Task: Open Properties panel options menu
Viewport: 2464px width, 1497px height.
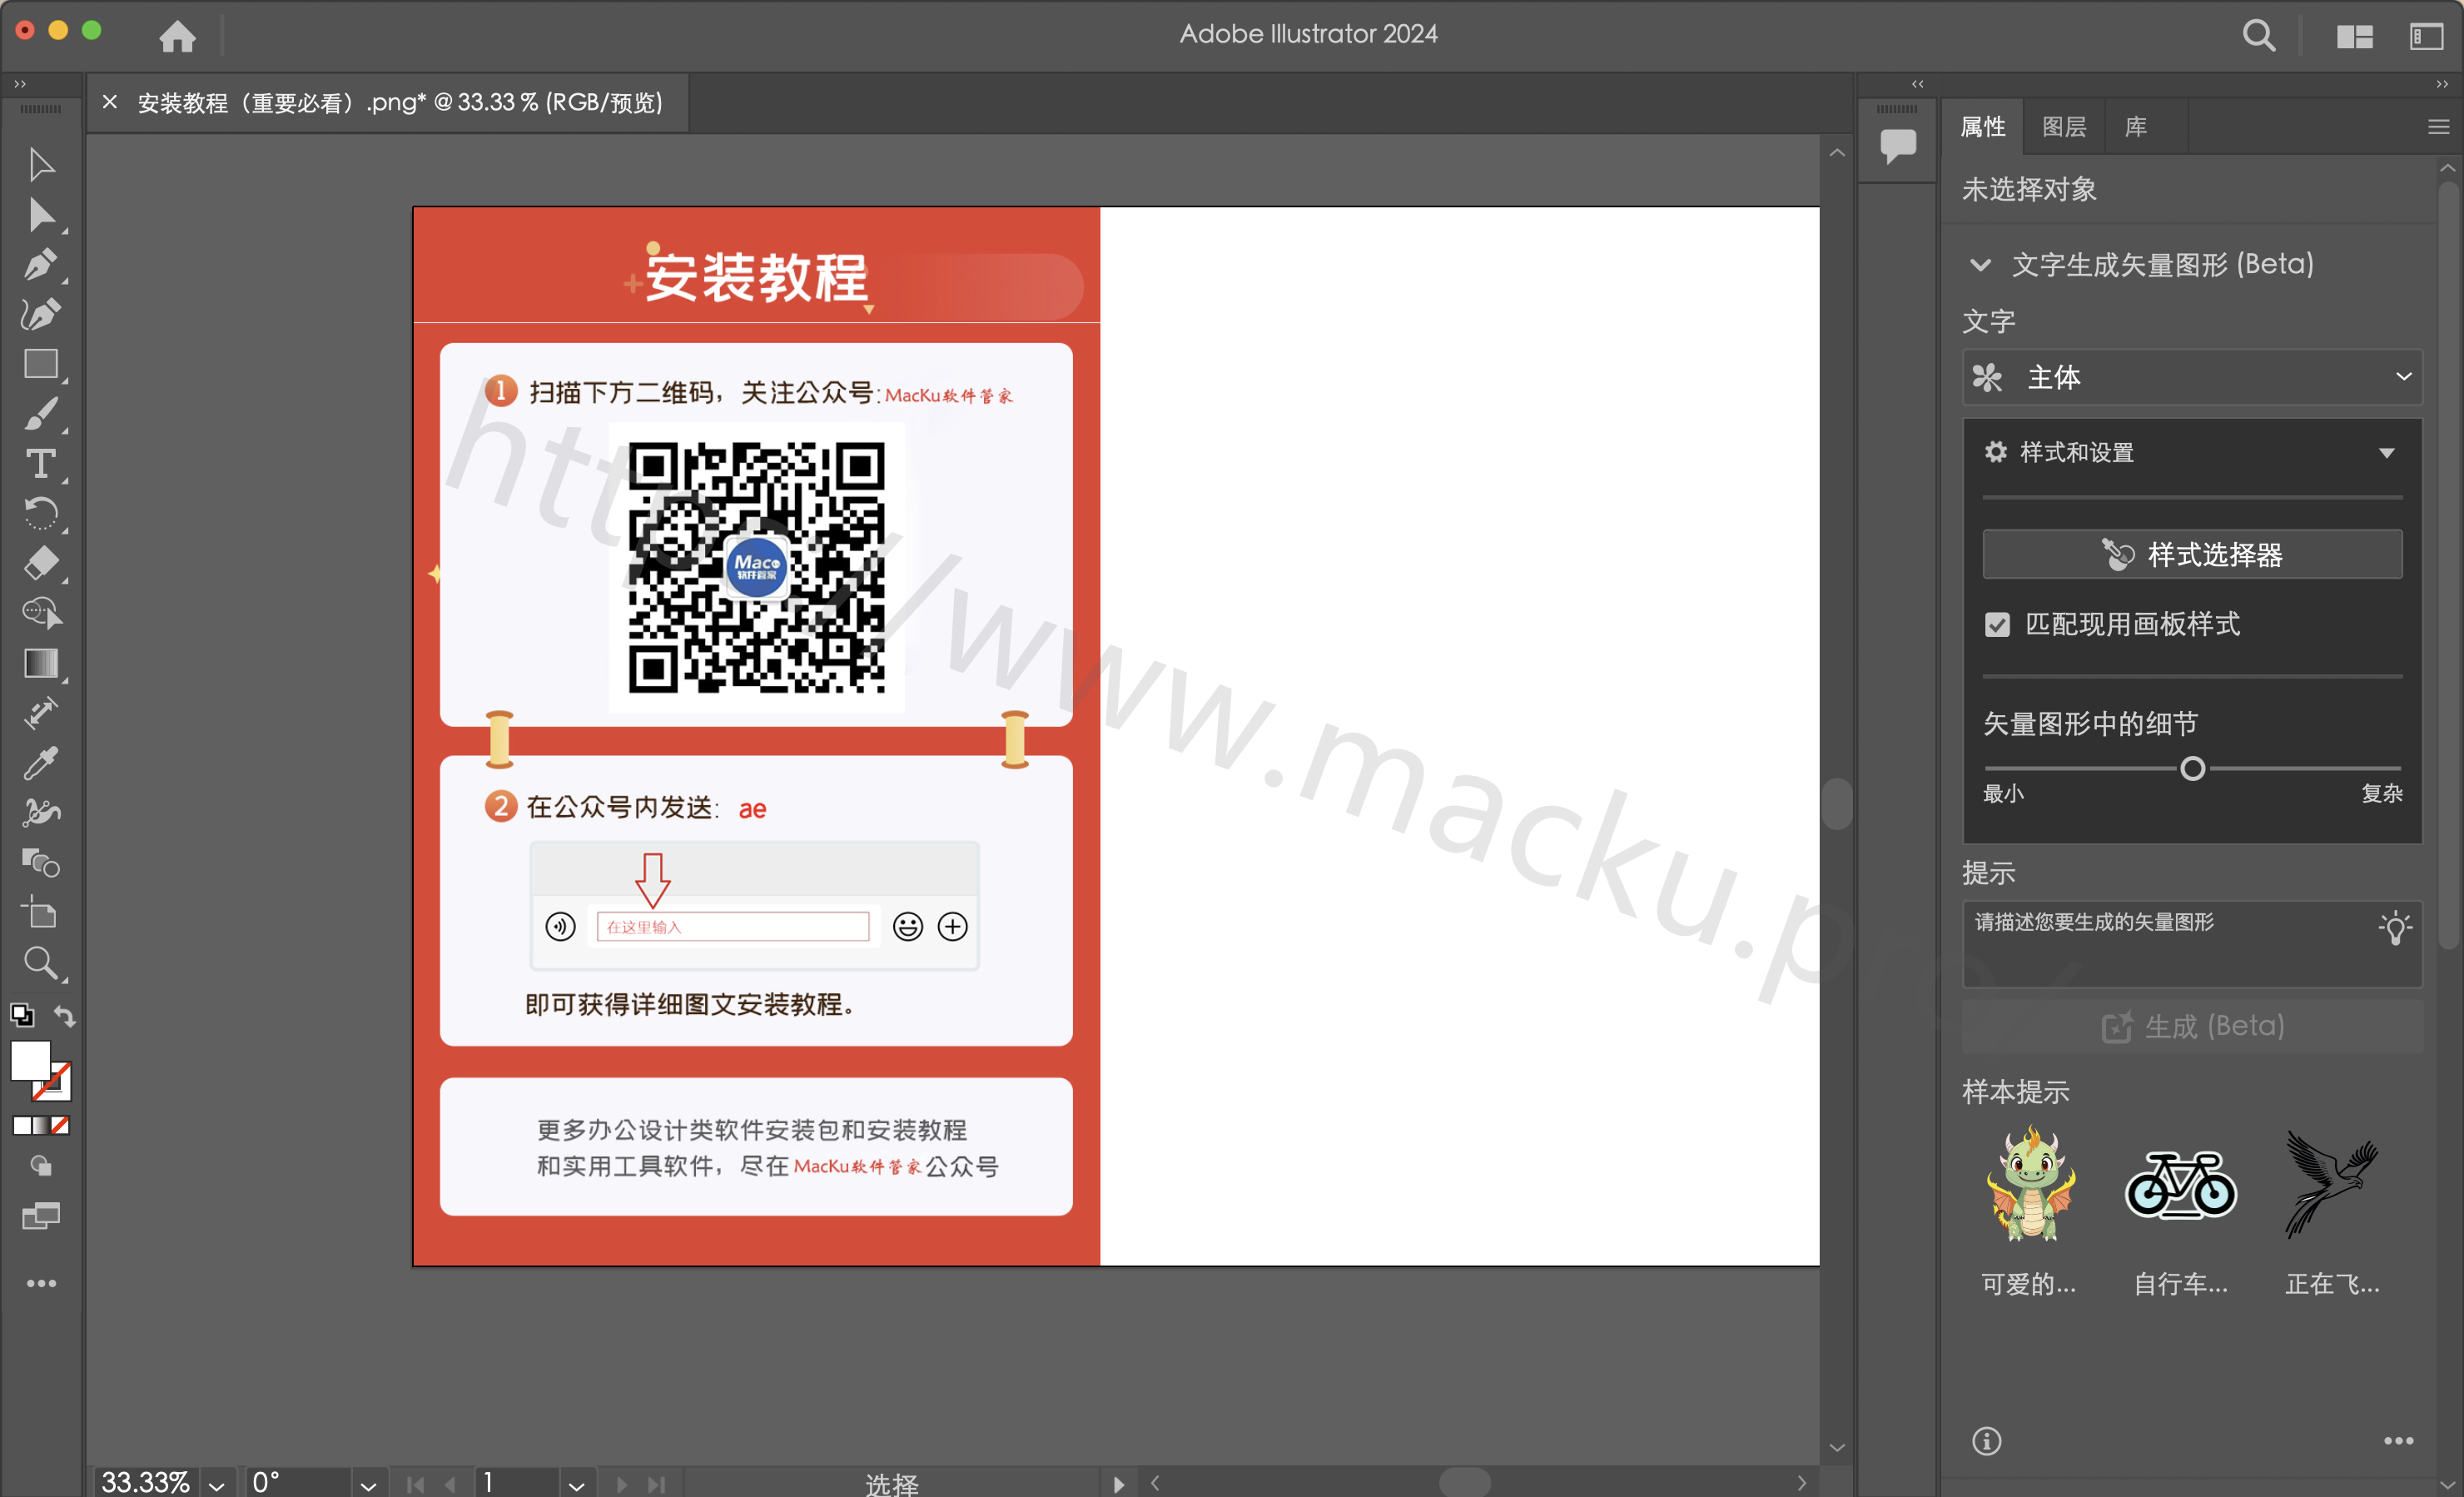Action: (2438, 127)
